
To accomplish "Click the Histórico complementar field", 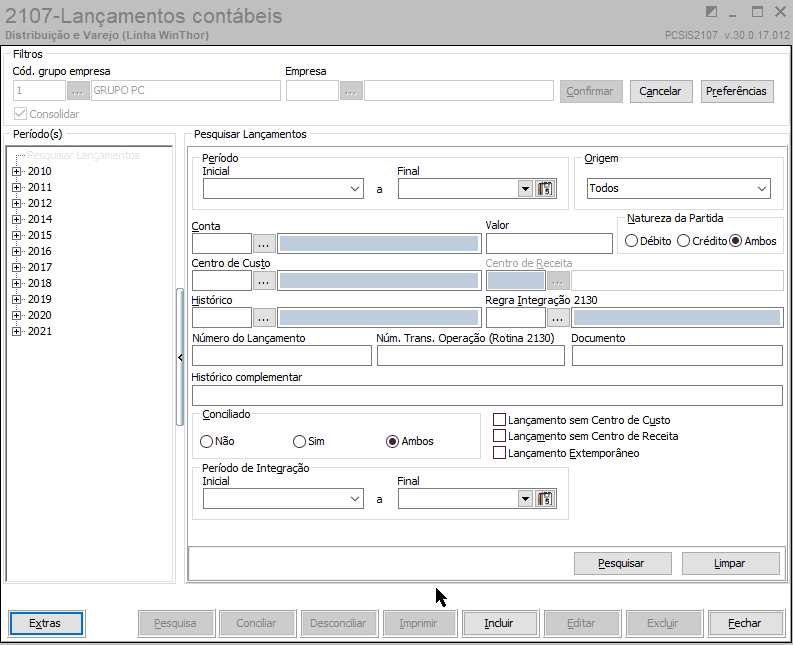I will tap(487, 396).
